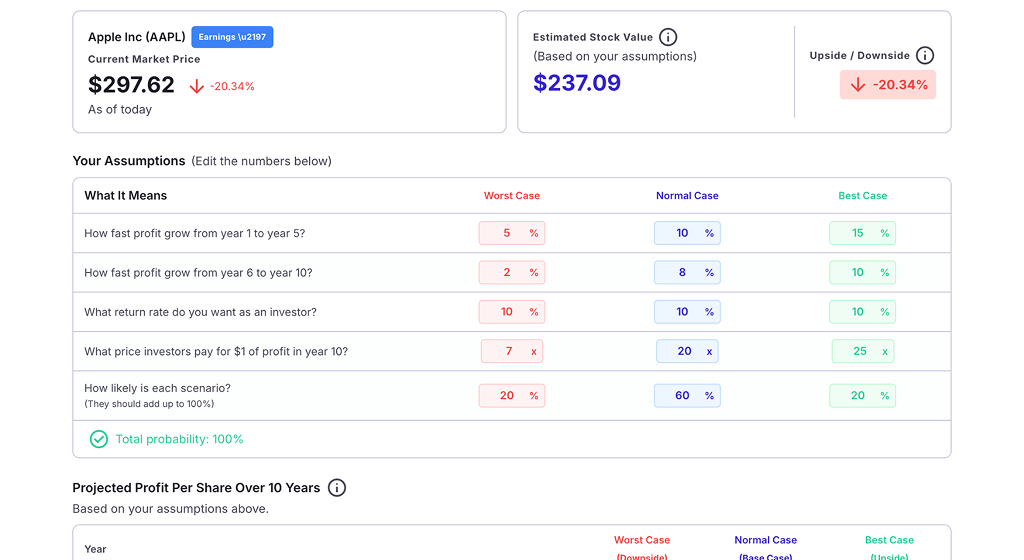Image resolution: width=1024 pixels, height=560 pixels.
Task: Click 'How likely is each scenario?' row label
Action: [157, 388]
